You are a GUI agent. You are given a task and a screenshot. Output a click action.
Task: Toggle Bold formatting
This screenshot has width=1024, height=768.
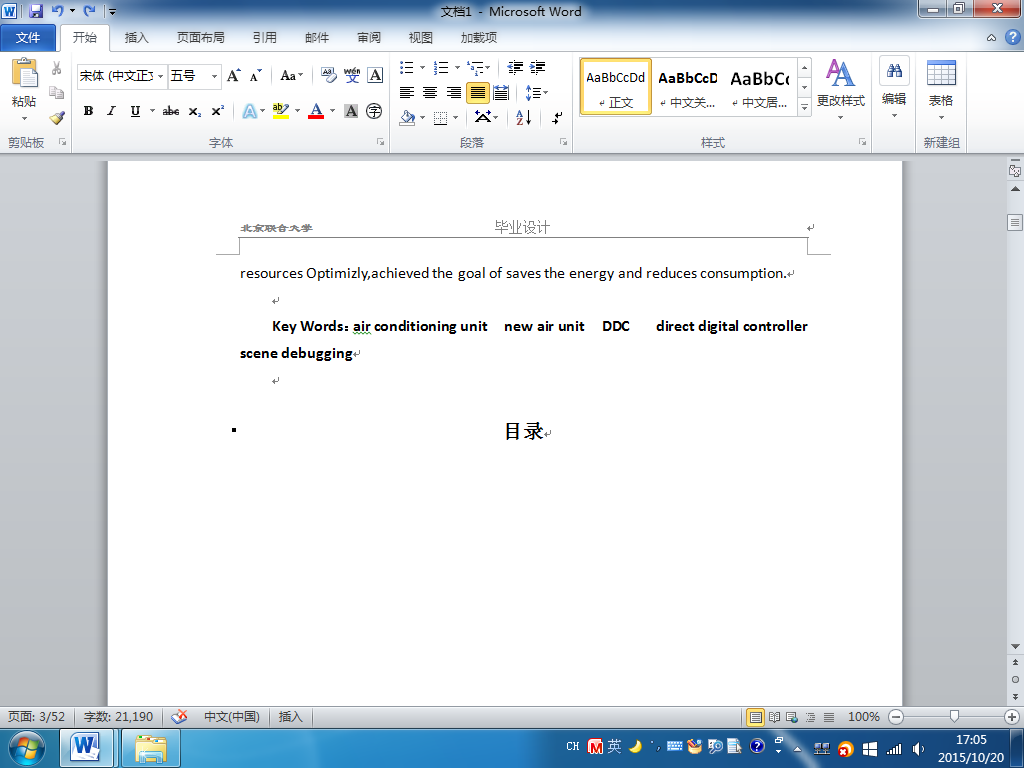(88, 112)
